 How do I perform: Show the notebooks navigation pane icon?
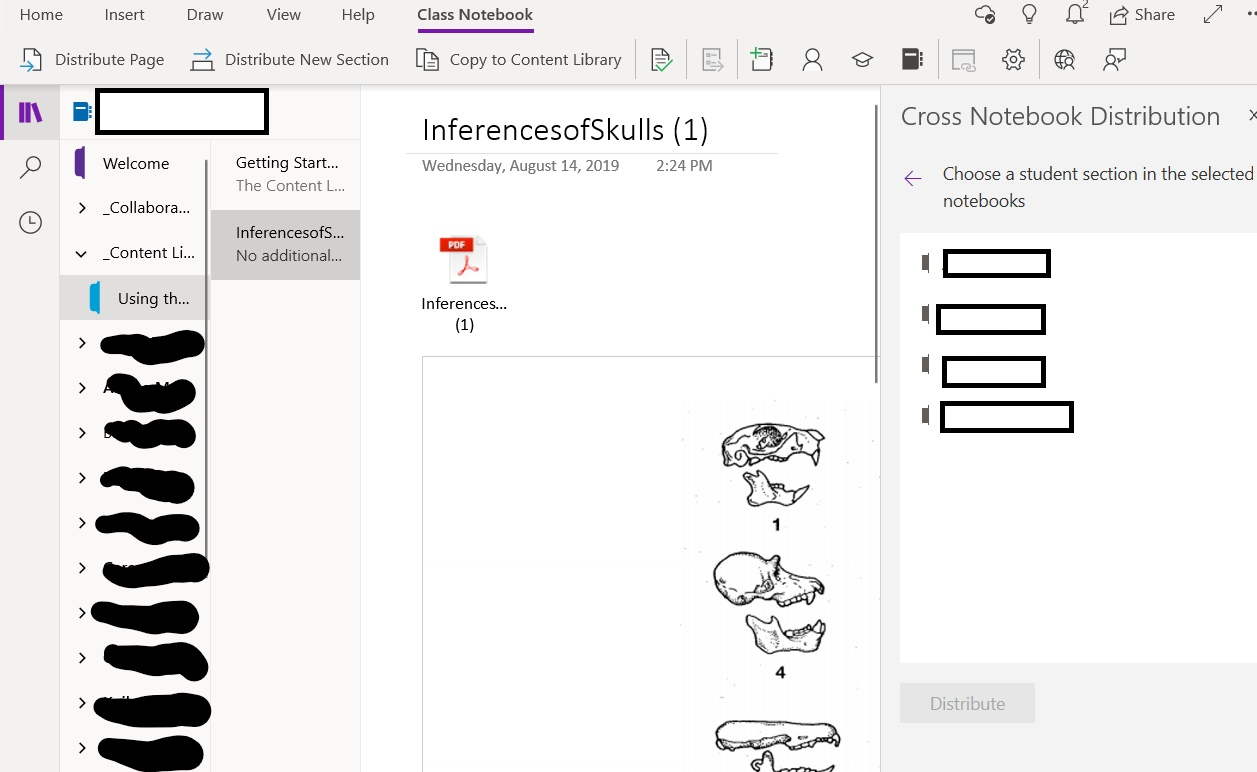pyautogui.click(x=31, y=112)
